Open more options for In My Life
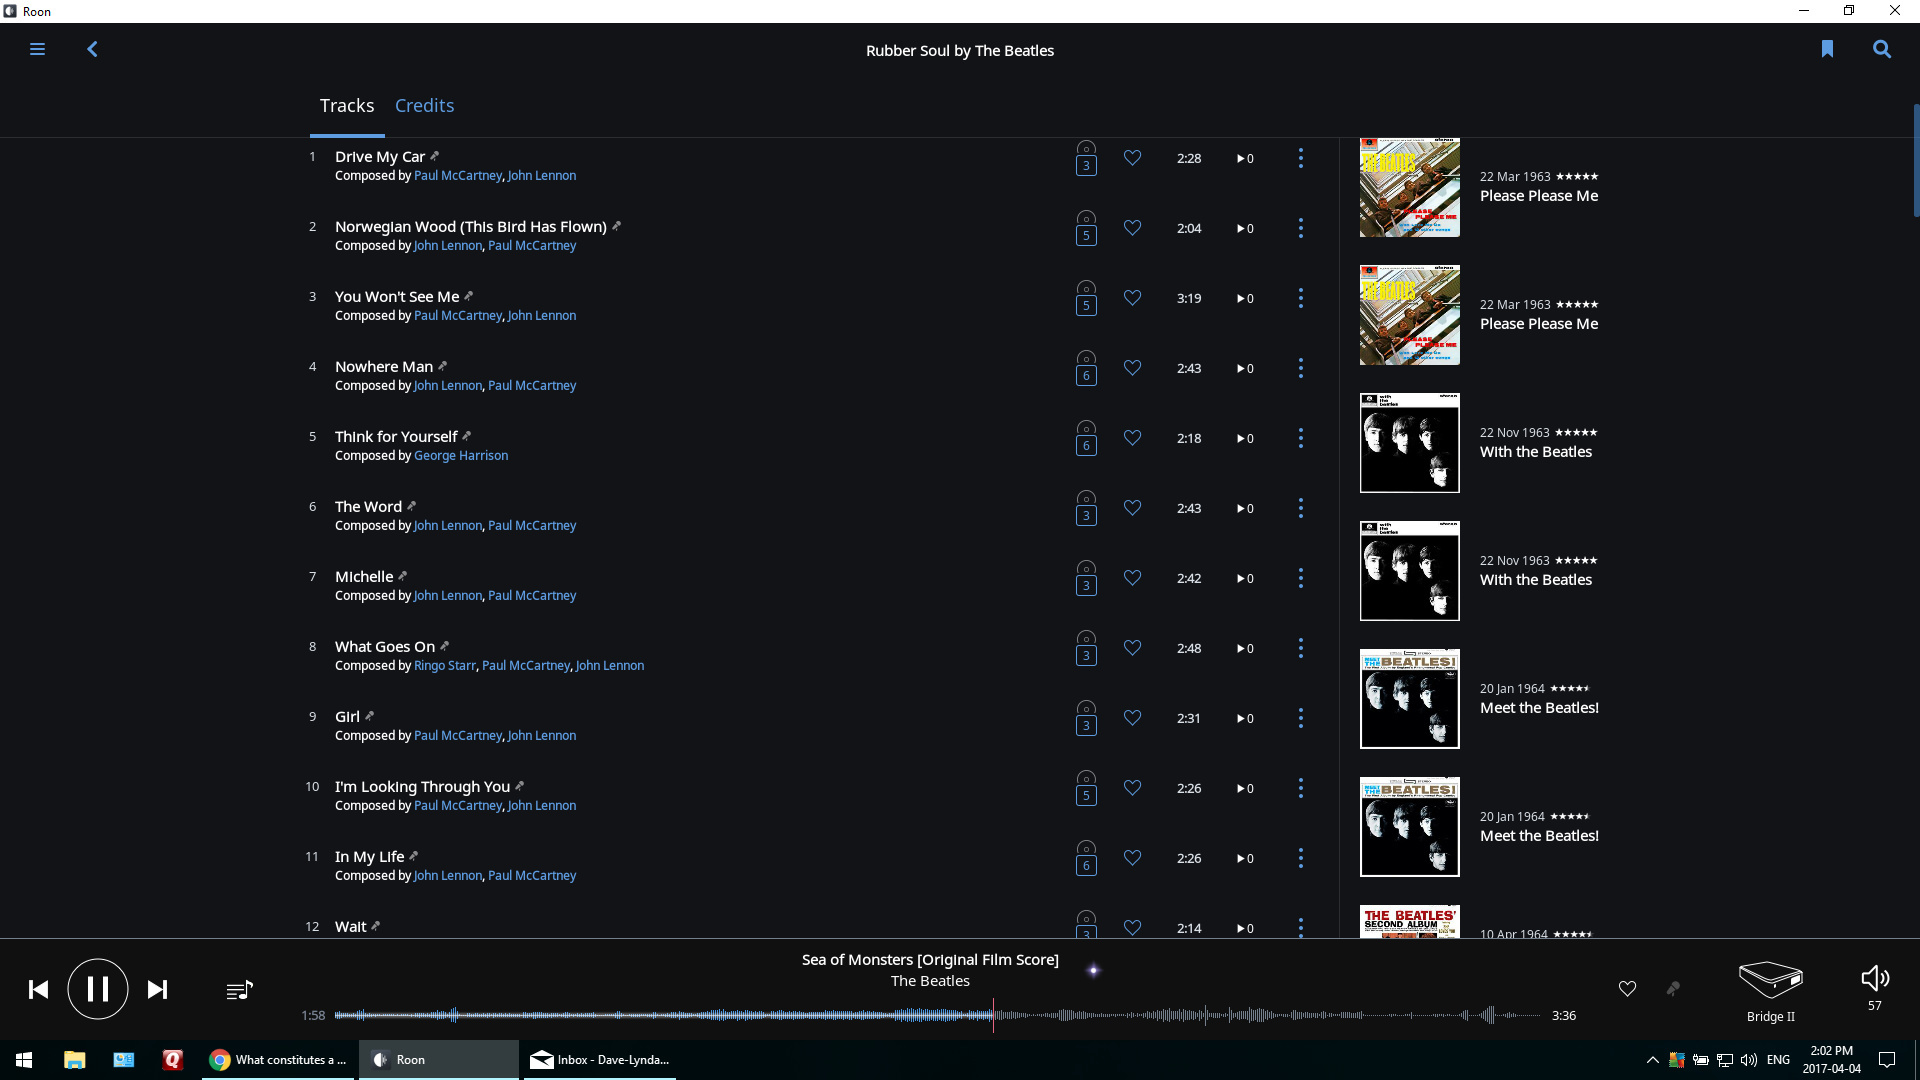Screen dimensions: 1920x1080 pyautogui.click(x=1300, y=858)
